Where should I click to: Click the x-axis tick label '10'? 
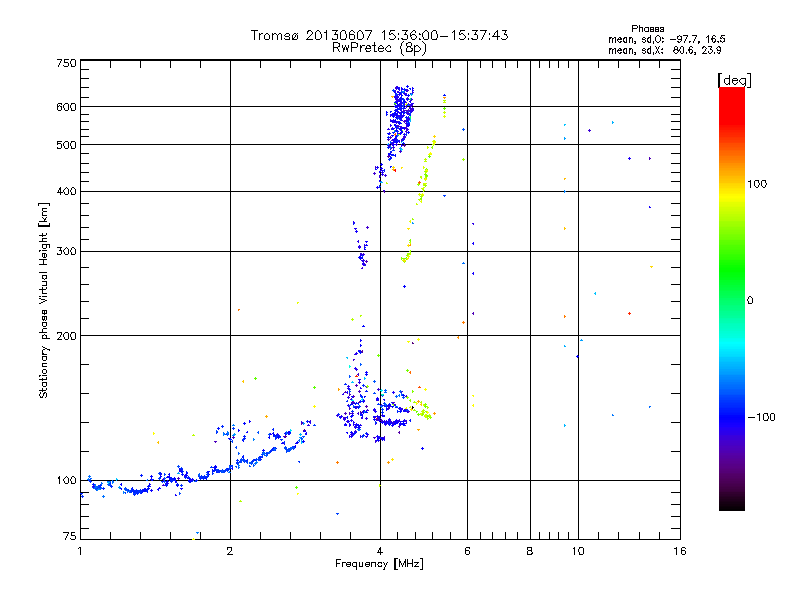coord(578,551)
